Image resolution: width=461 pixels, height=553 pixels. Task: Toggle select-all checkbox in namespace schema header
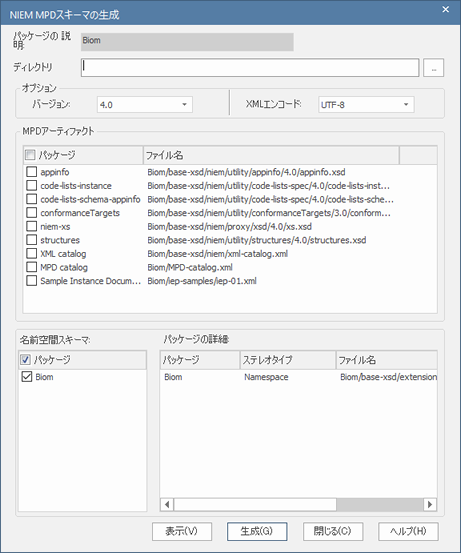(x=25, y=360)
